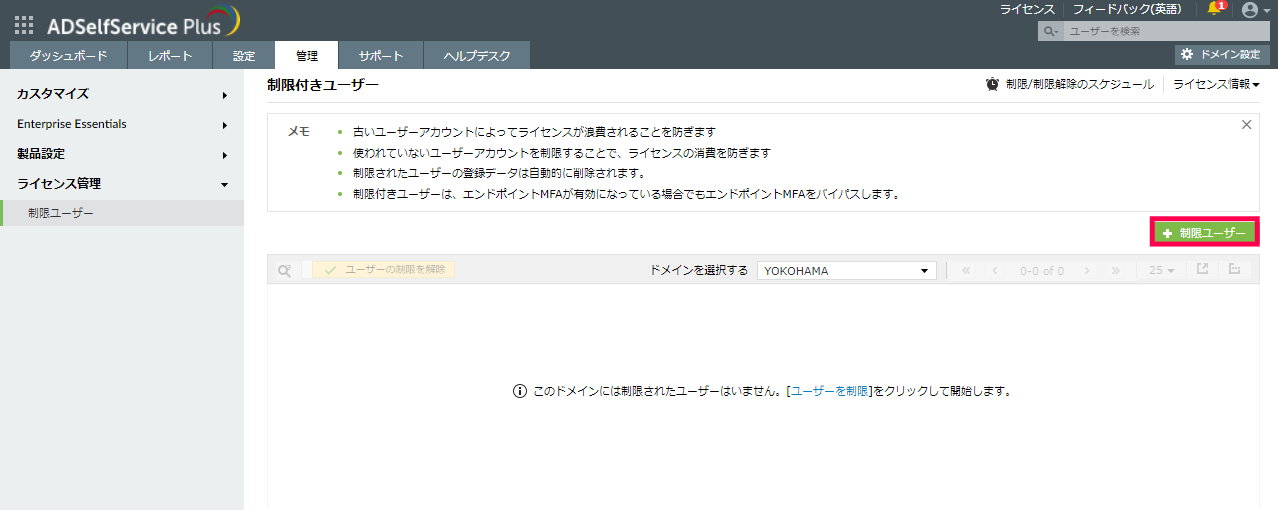The height and width of the screenshot is (510, 1278).
Task: Open the ヘルプデスク tab
Action: click(476, 56)
